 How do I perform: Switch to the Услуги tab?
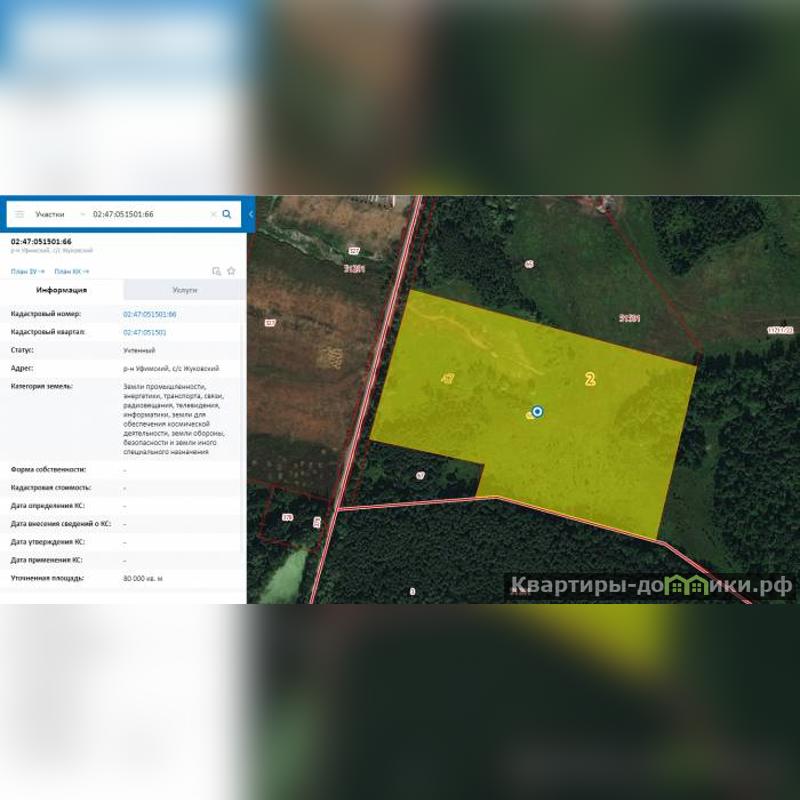(x=184, y=290)
